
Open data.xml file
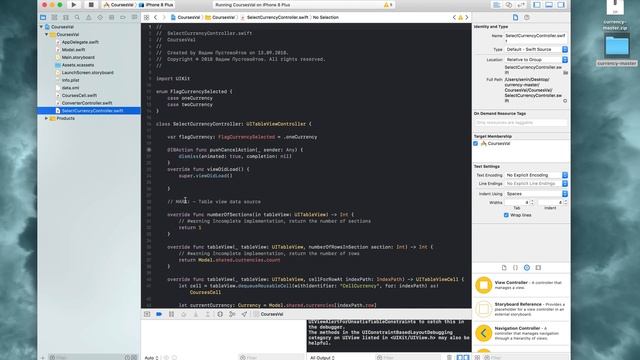(x=70, y=88)
